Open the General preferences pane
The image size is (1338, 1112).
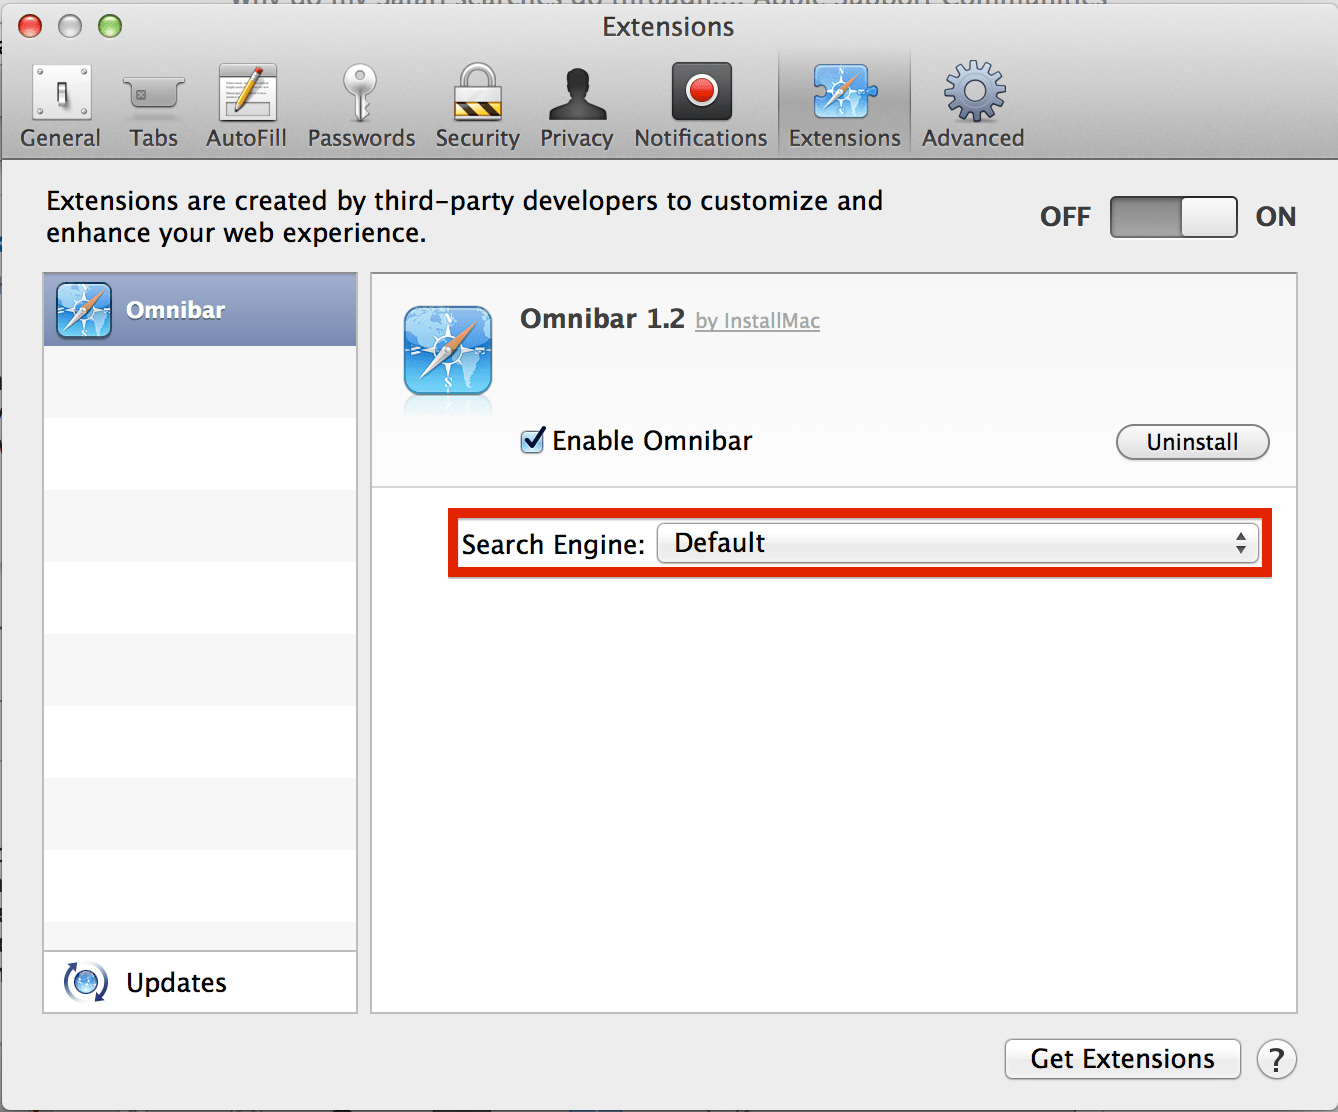point(61,106)
